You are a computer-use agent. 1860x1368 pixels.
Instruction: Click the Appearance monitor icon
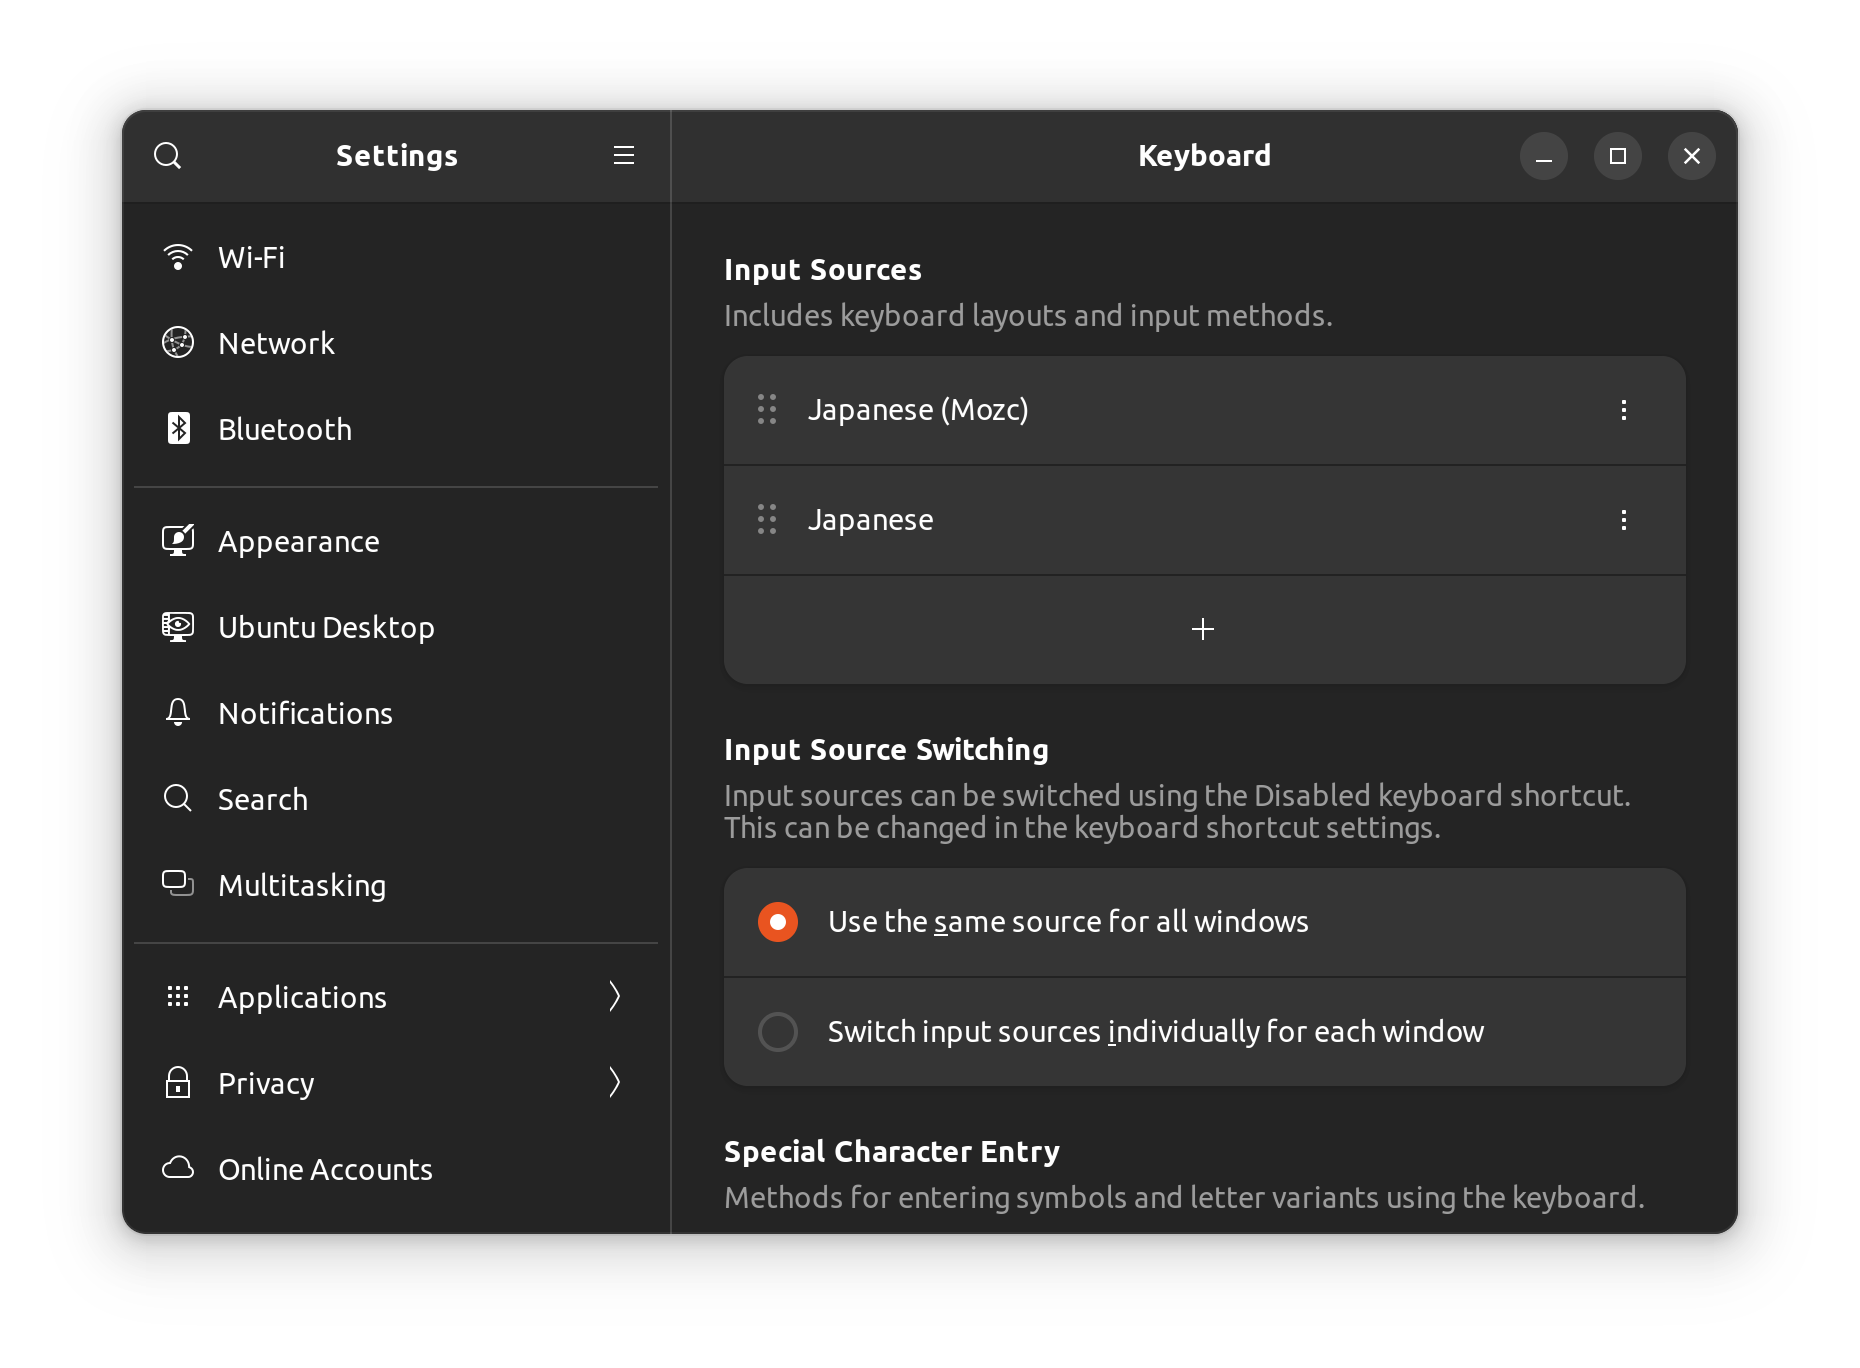click(x=178, y=540)
